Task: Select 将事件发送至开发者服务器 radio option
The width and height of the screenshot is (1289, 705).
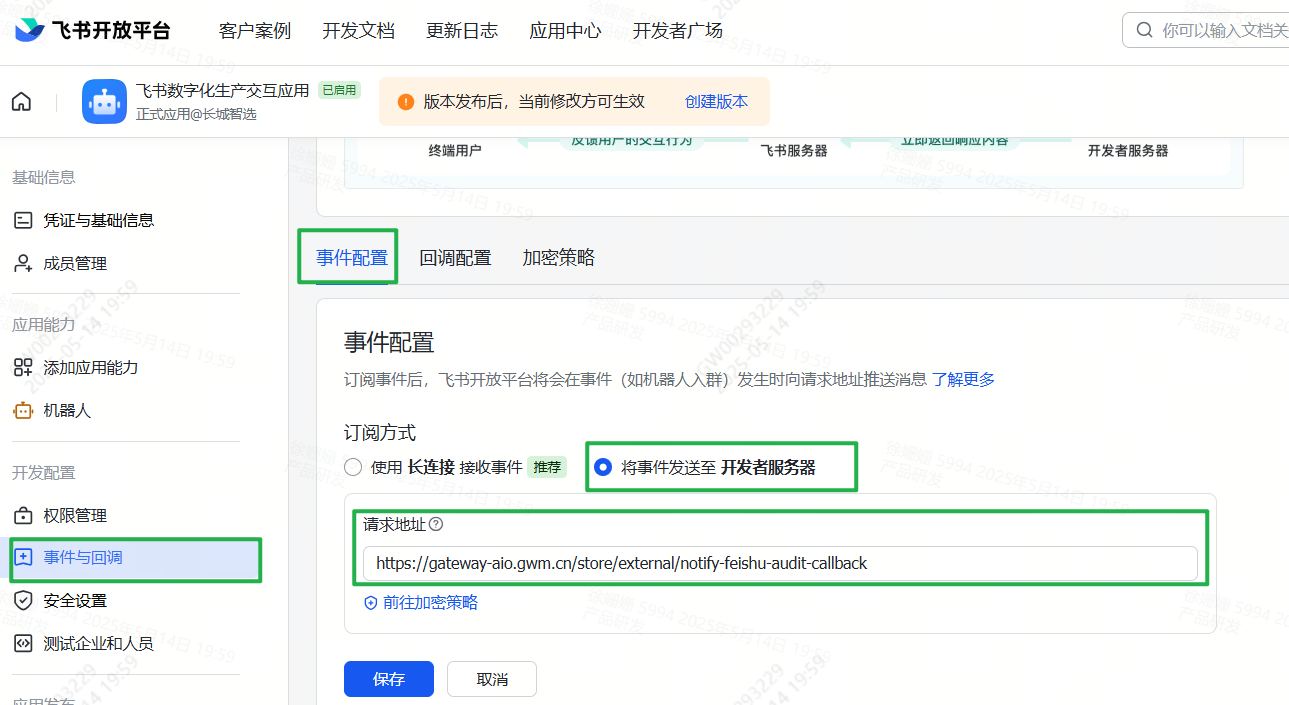Action: pyautogui.click(x=603, y=467)
